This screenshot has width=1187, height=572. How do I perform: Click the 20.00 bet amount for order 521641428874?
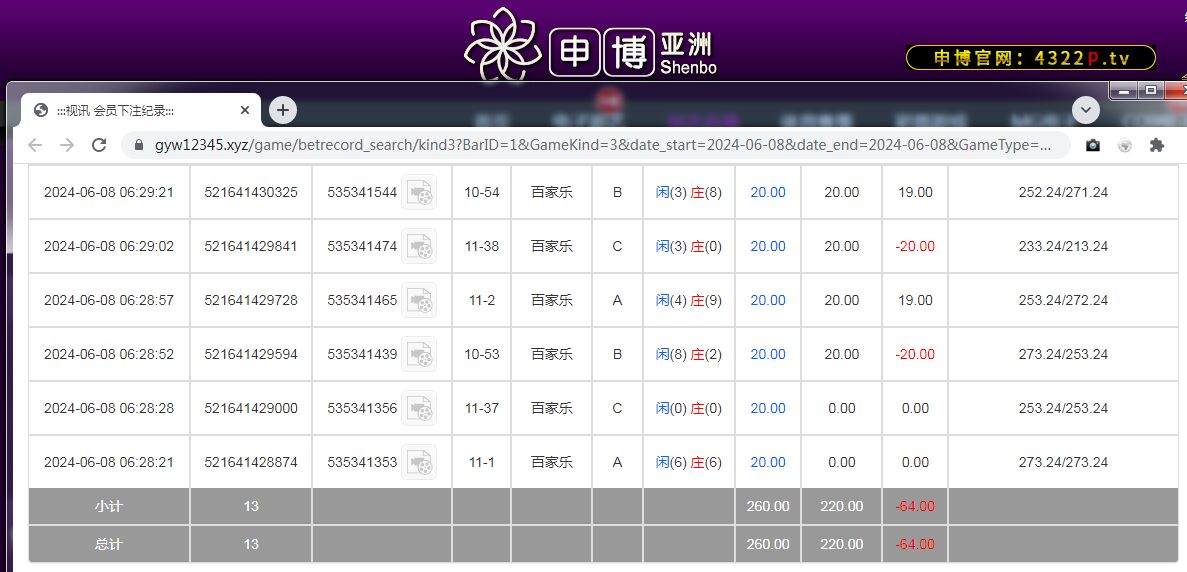coord(768,462)
